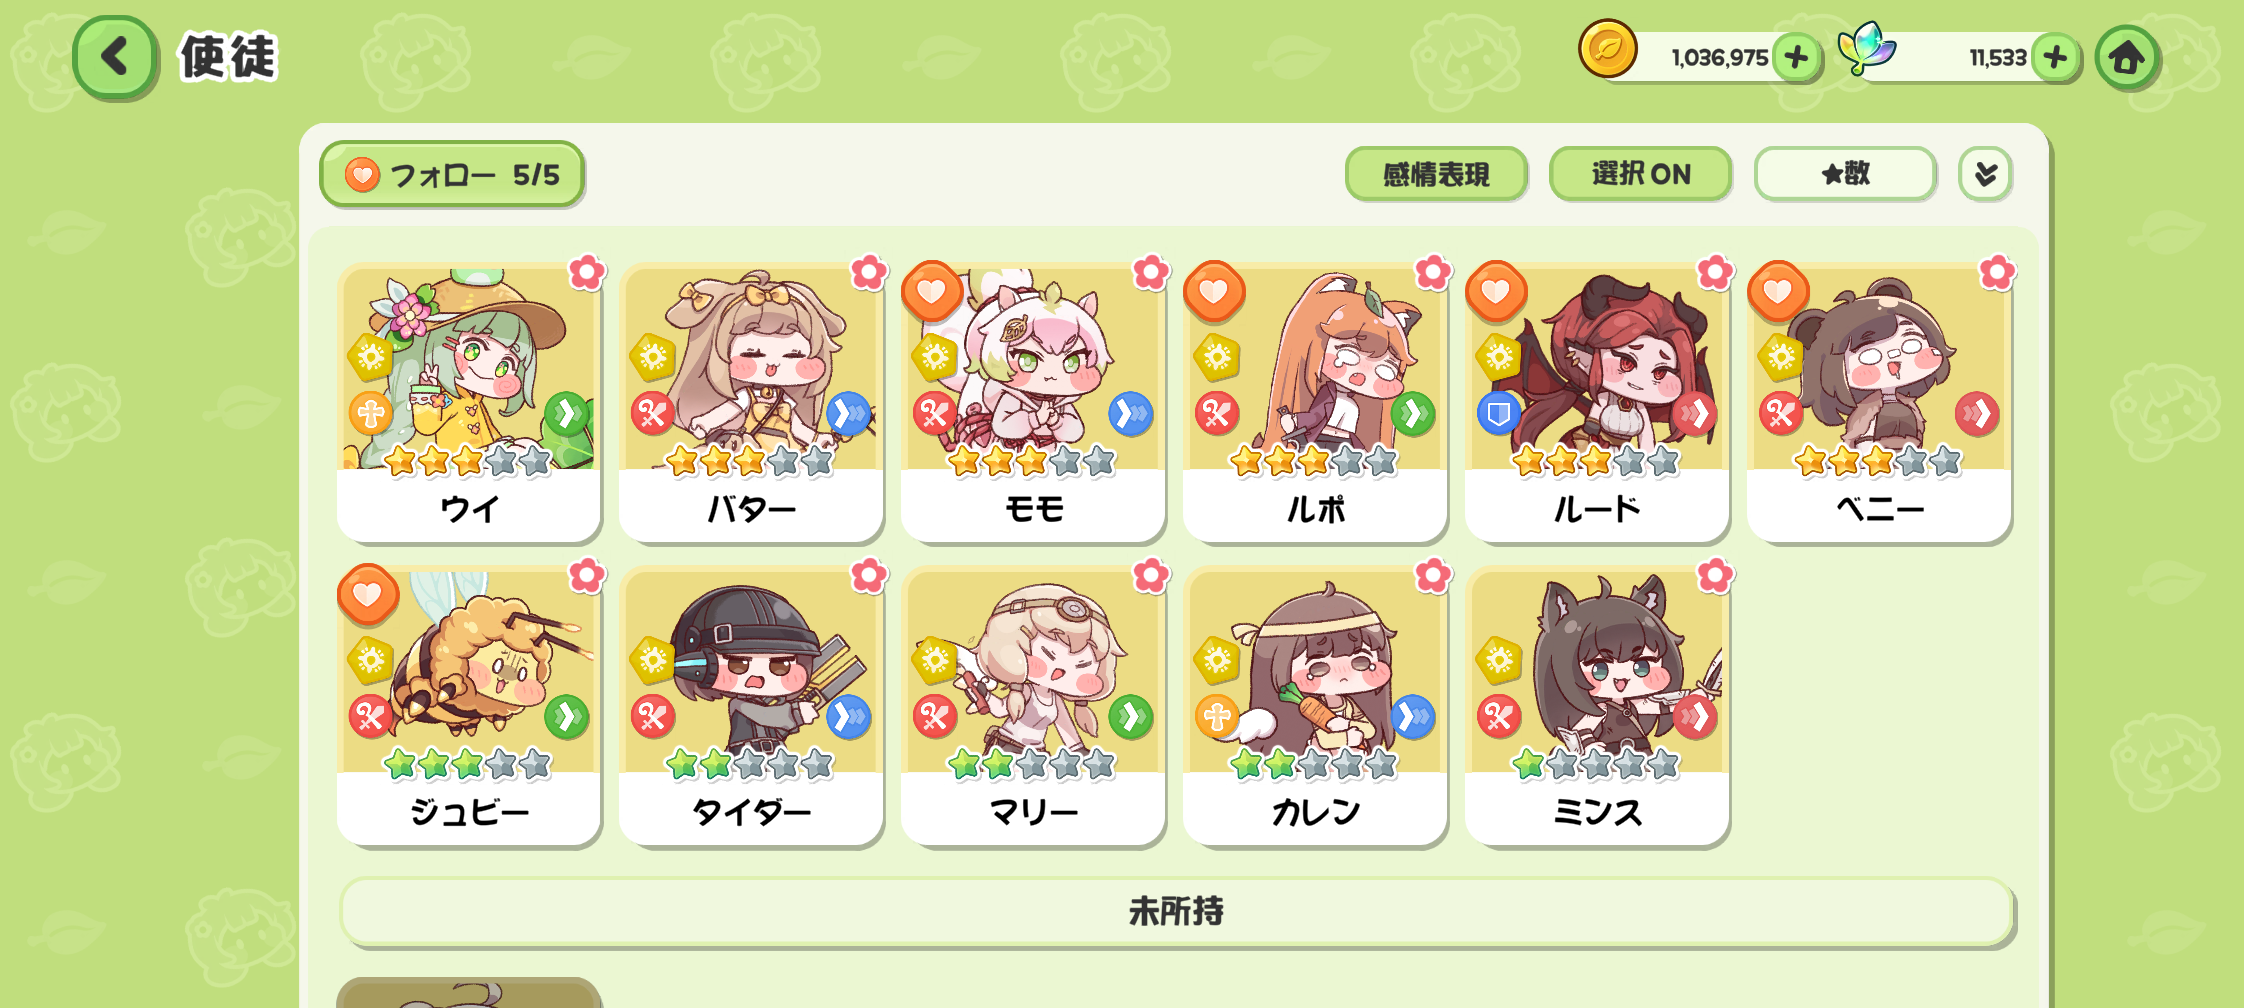Screen dimensions: 2244x1008
Task: Open the カレン character card
Action: 1315,705
